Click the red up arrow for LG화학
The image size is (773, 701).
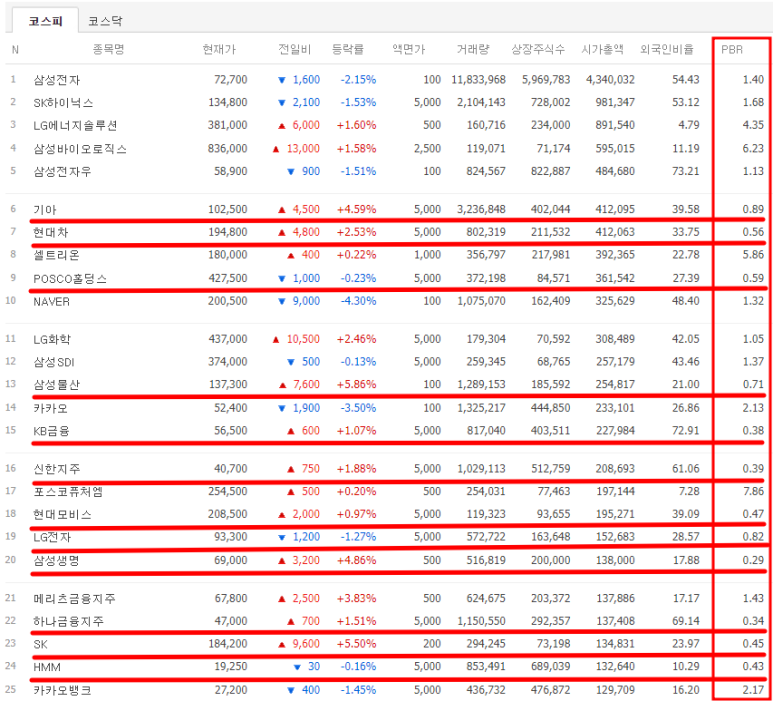click(x=276, y=340)
